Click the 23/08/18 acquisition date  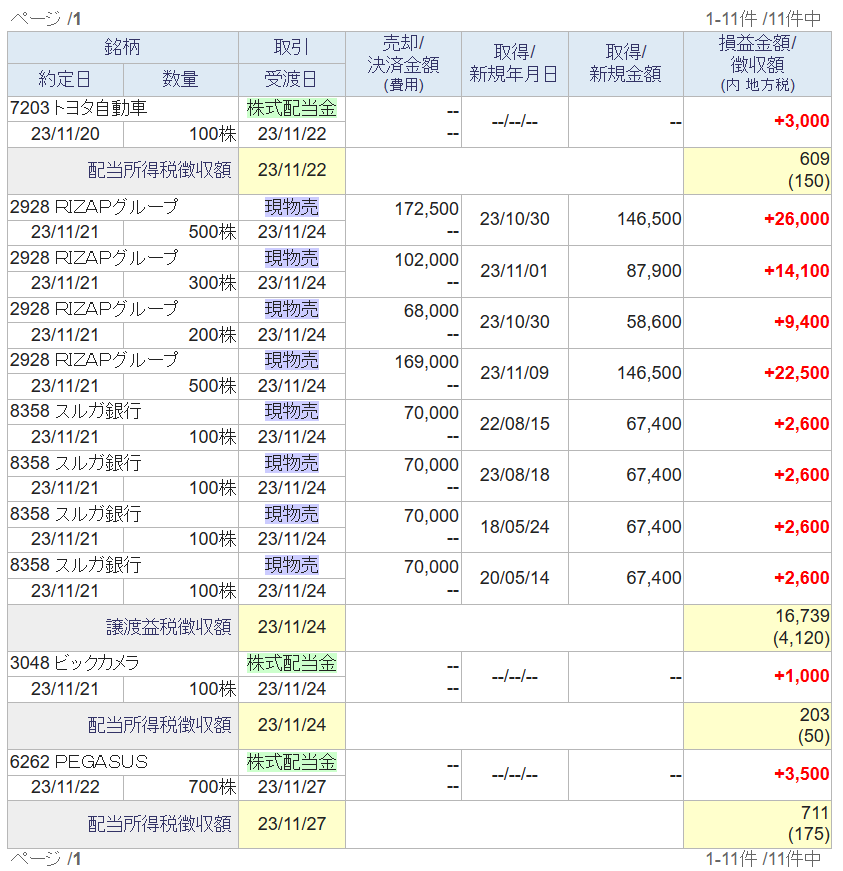click(514, 475)
